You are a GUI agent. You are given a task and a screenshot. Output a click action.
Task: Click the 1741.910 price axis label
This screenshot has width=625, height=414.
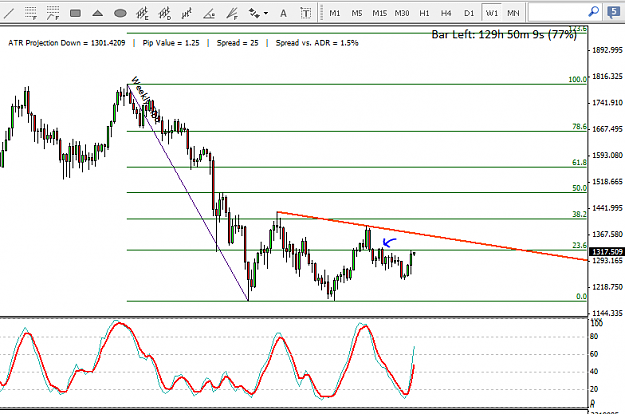coord(607,103)
